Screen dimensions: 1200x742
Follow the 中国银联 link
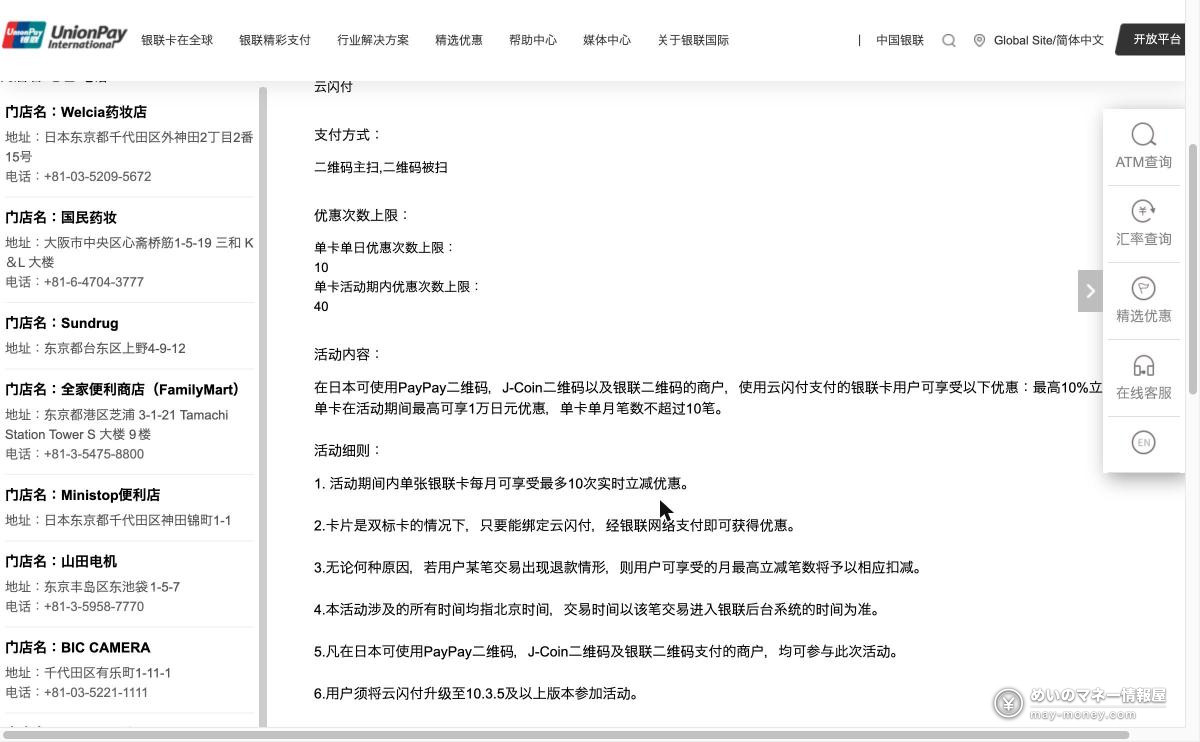tap(900, 40)
